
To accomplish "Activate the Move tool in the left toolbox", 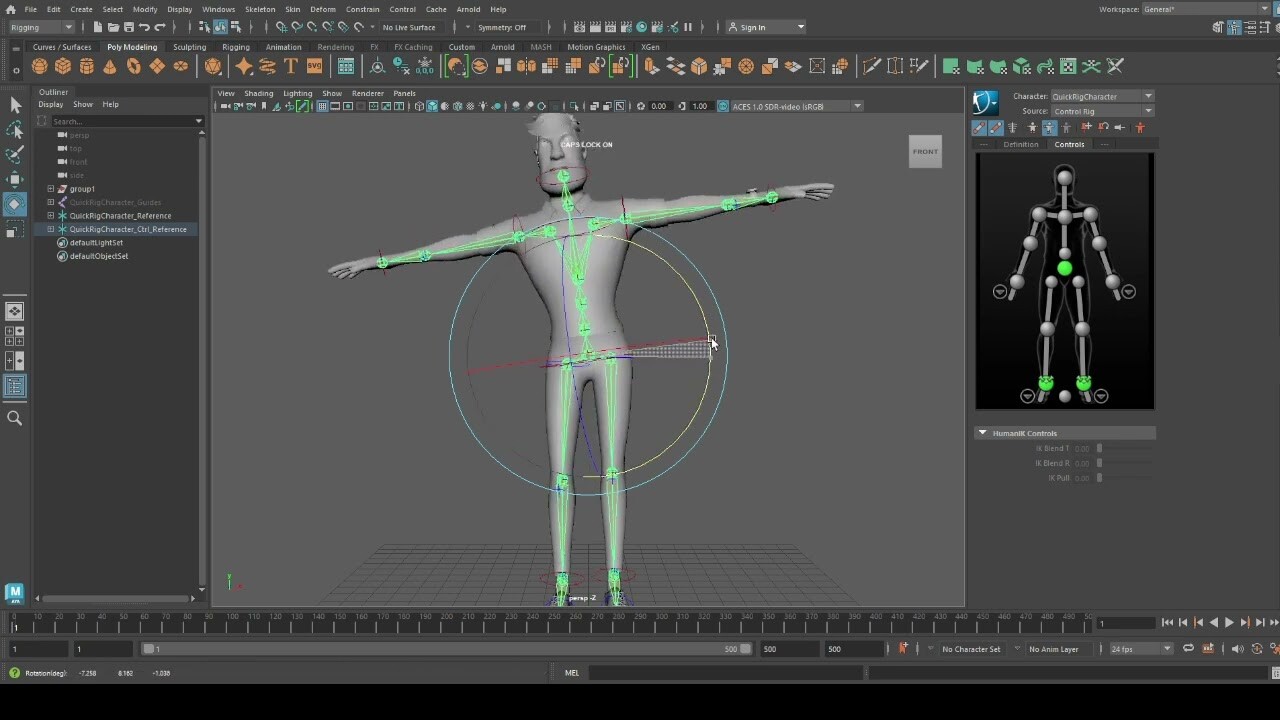I will tap(15, 178).
